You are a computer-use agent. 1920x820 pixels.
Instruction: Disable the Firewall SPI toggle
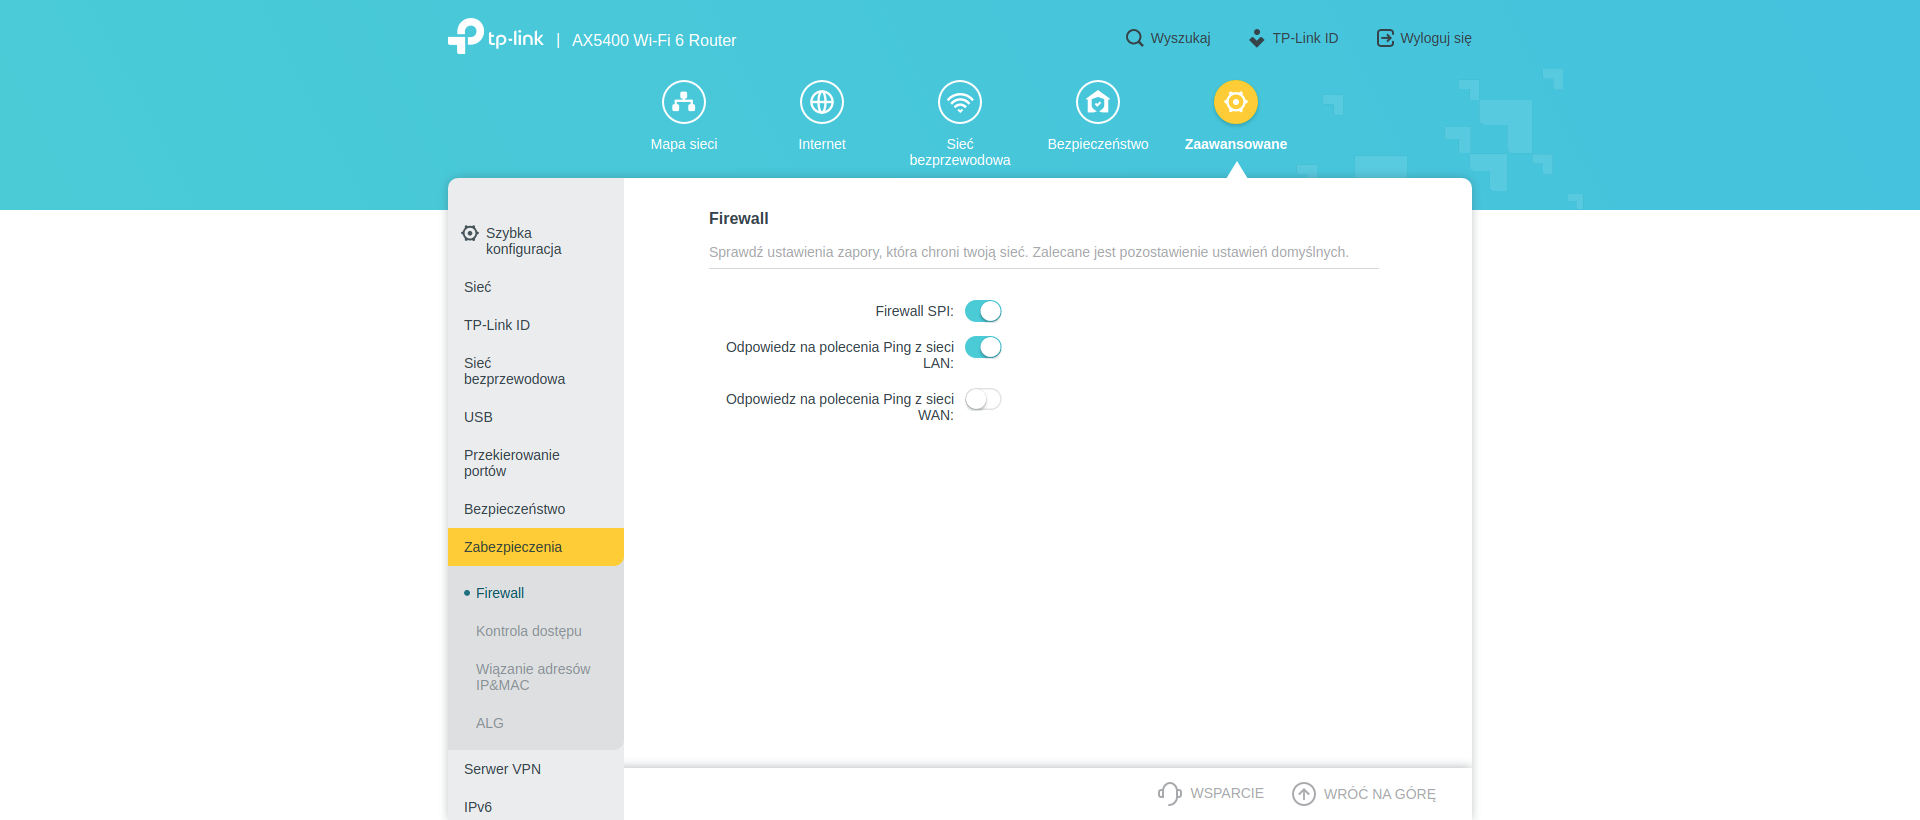tap(983, 311)
